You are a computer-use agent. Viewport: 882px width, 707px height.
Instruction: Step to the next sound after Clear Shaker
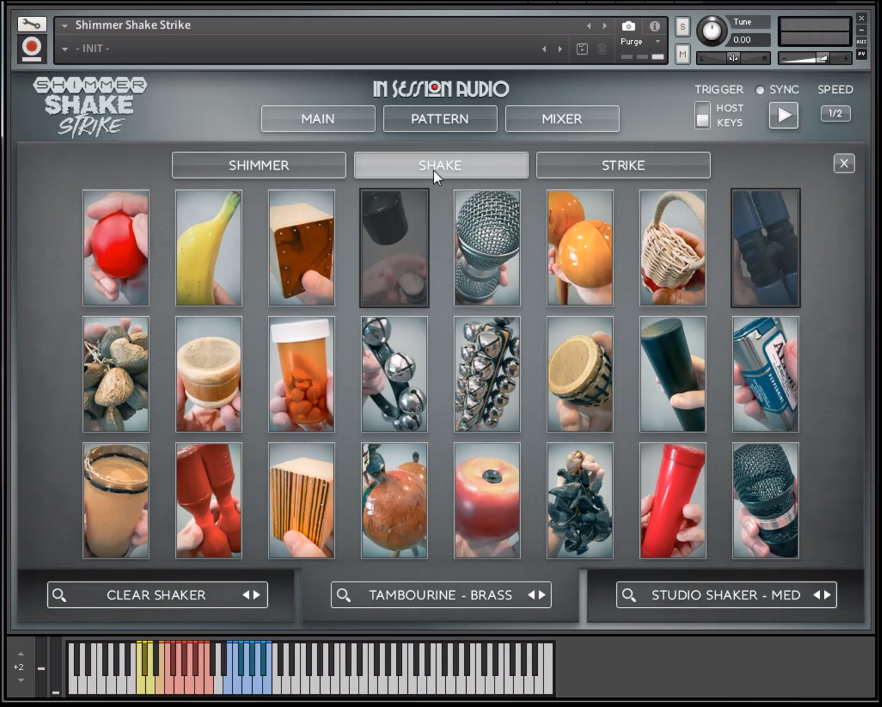pyautogui.click(x=256, y=595)
